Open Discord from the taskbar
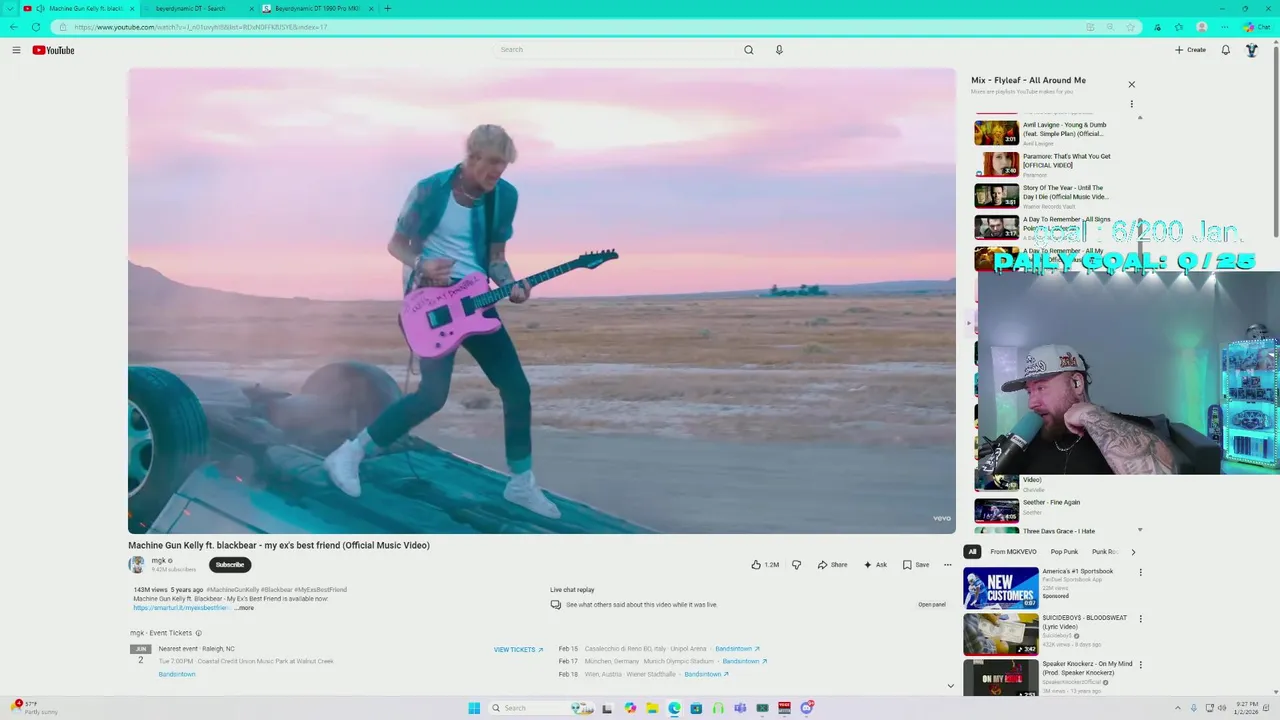 807,708
